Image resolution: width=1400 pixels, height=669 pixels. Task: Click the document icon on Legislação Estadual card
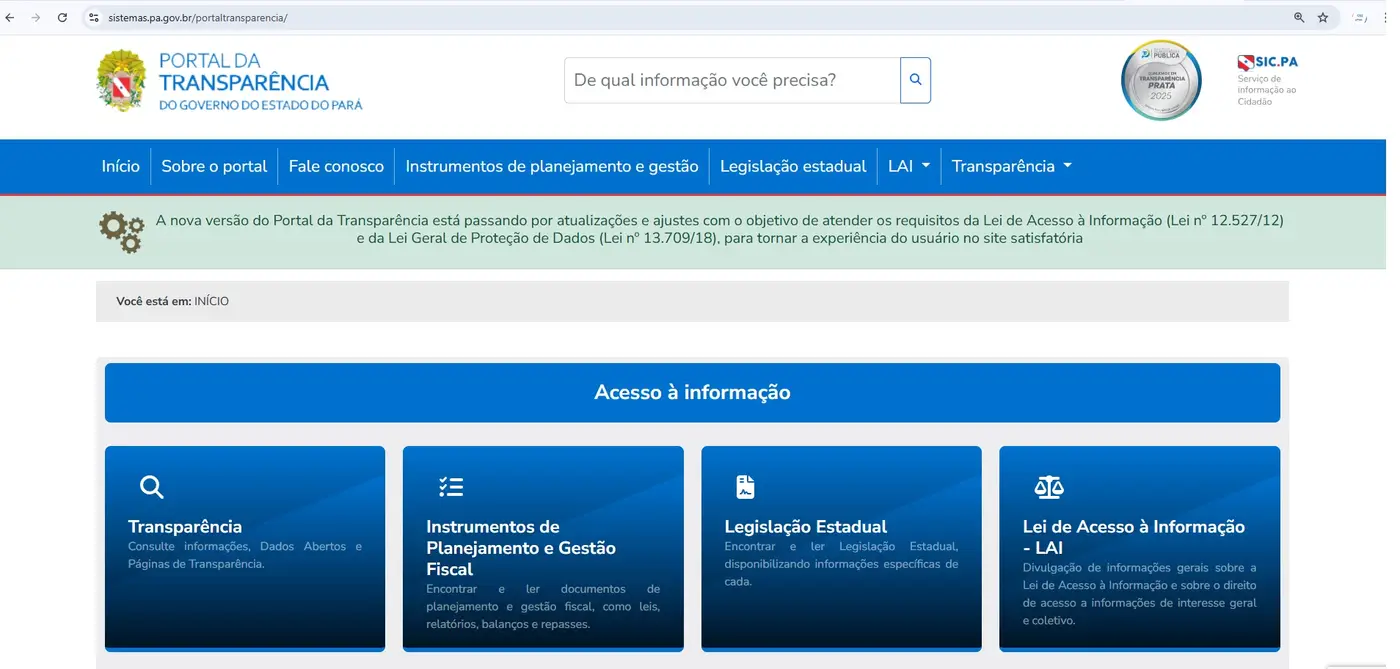pos(745,487)
